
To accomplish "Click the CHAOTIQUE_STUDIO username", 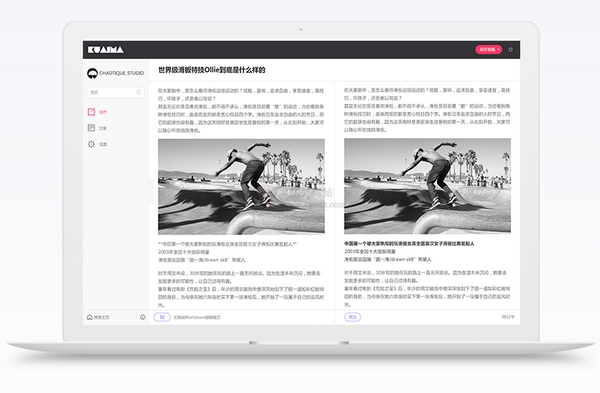I will [x=122, y=73].
